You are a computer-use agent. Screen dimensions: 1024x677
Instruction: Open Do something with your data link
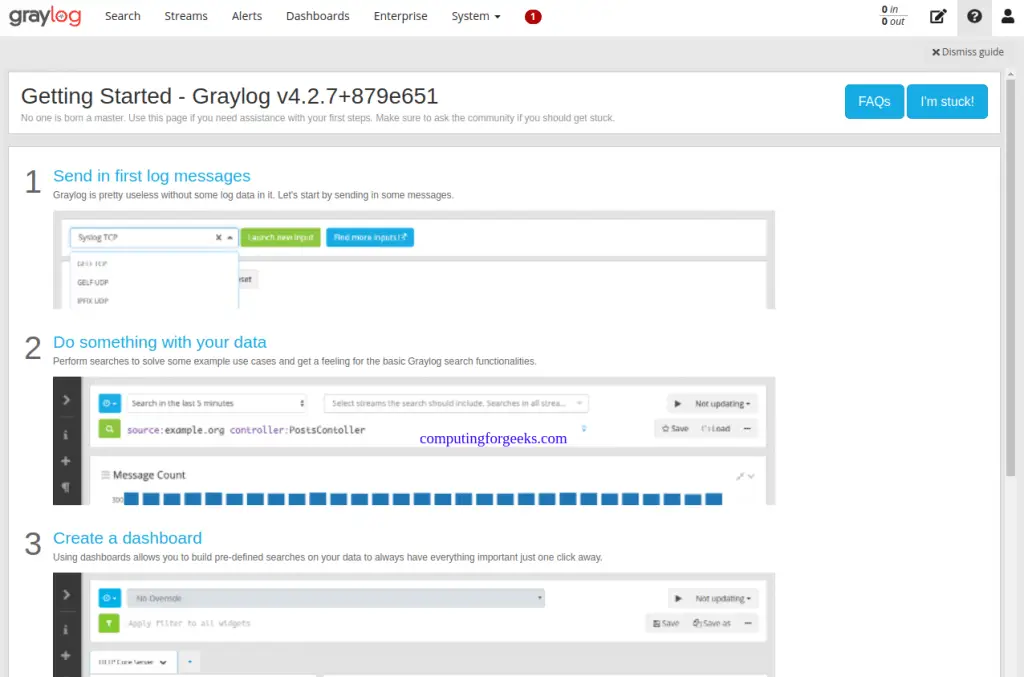coord(159,342)
